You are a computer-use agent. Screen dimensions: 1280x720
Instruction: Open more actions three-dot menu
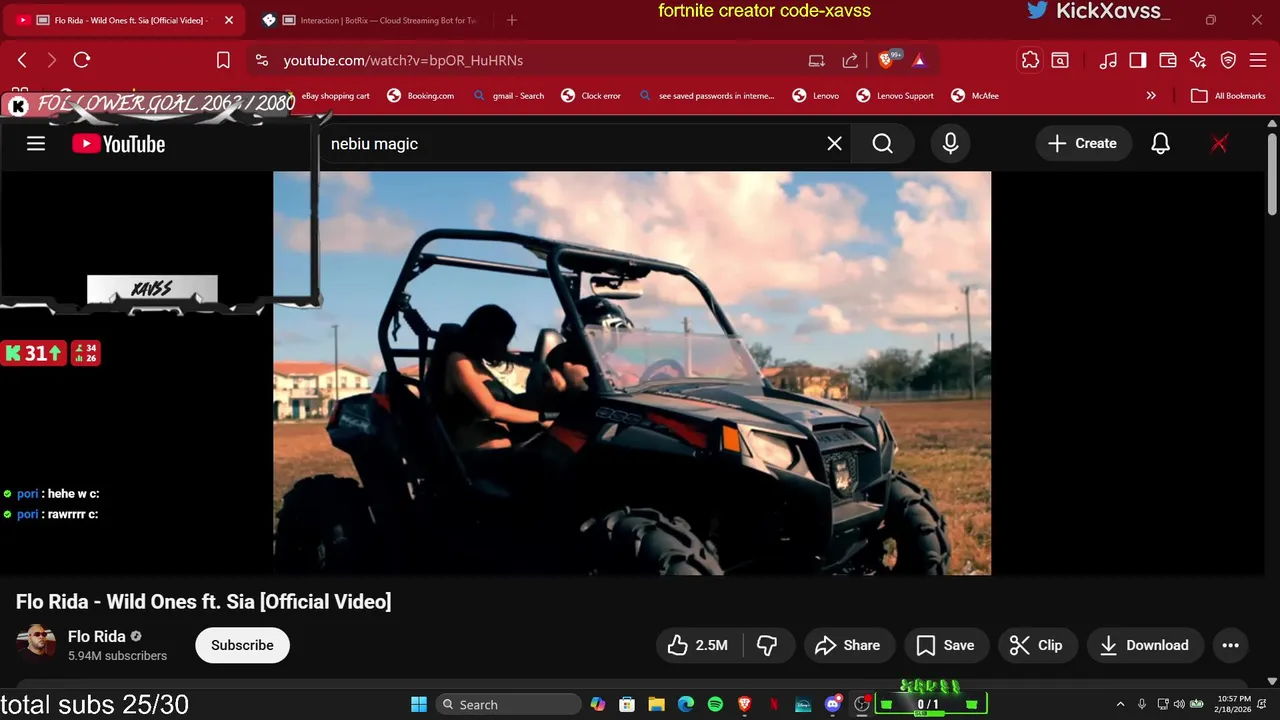(1231, 645)
